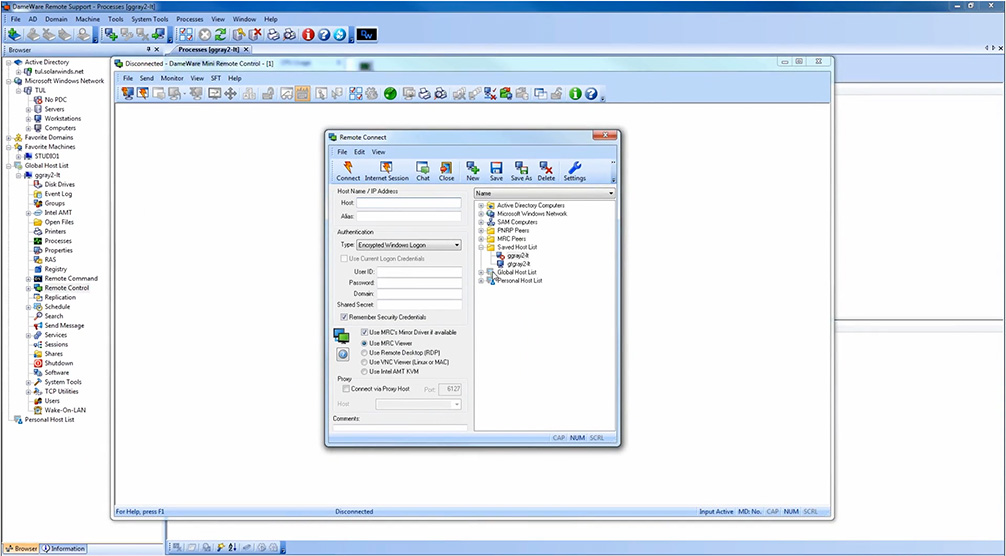Select gtgray2-lt saved host entry
Viewport: 1006px width, 556px height.
coord(518,264)
